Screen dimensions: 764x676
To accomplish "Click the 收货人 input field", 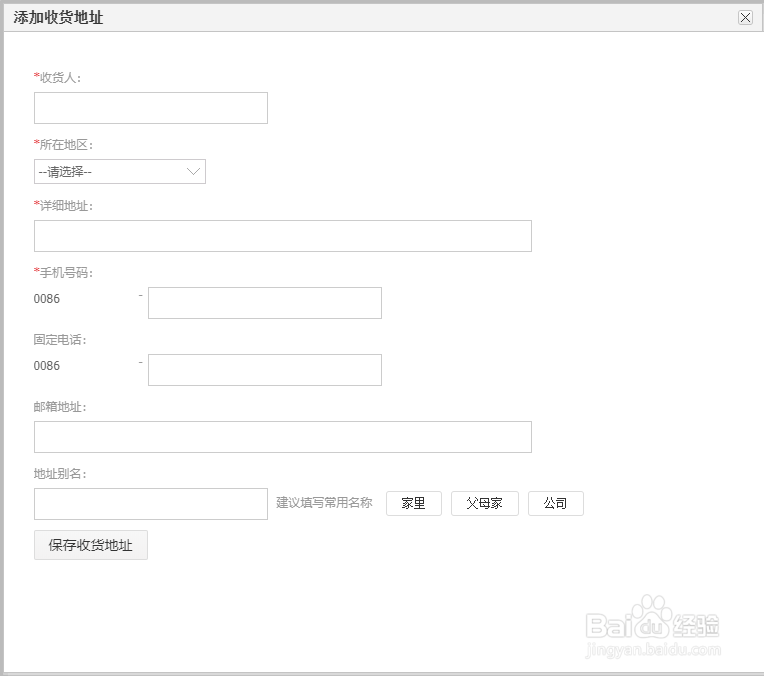I will pyautogui.click(x=151, y=108).
